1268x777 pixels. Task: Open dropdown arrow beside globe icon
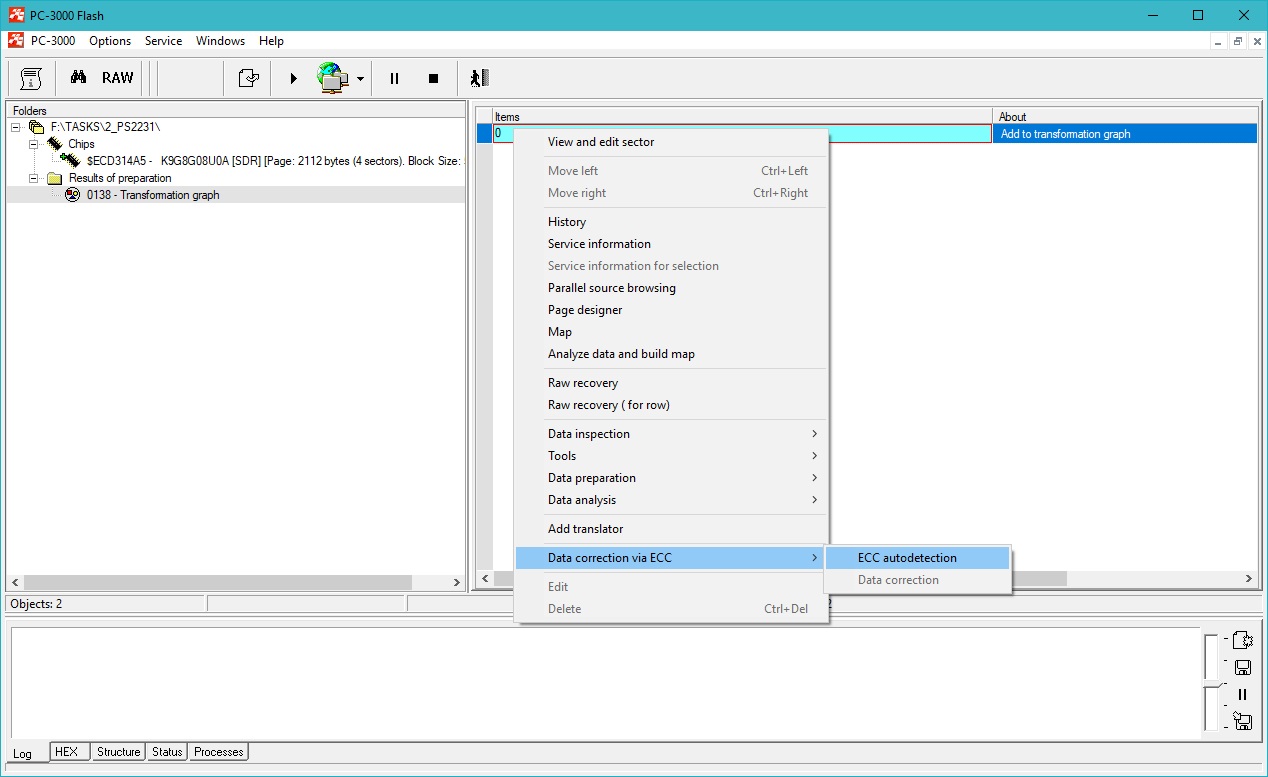click(360, 78)
